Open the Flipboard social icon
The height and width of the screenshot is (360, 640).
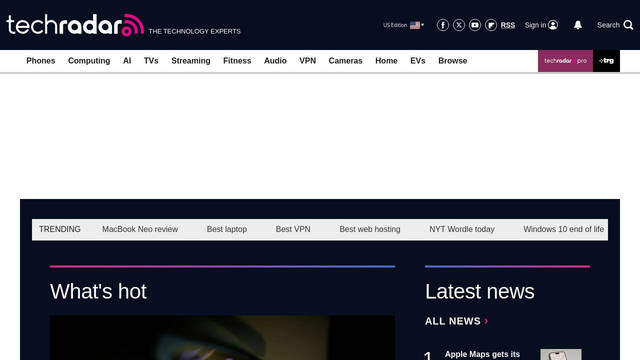[491, 25]
